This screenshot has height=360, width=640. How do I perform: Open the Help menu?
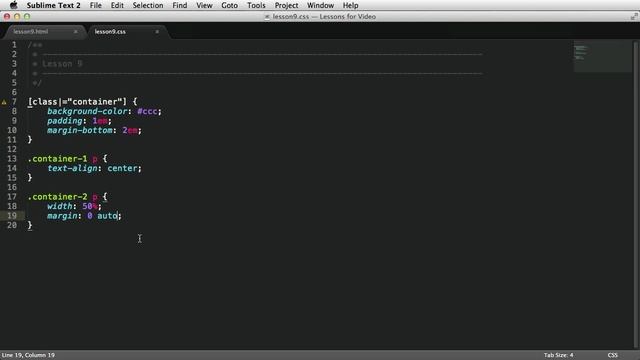point(350,5)
